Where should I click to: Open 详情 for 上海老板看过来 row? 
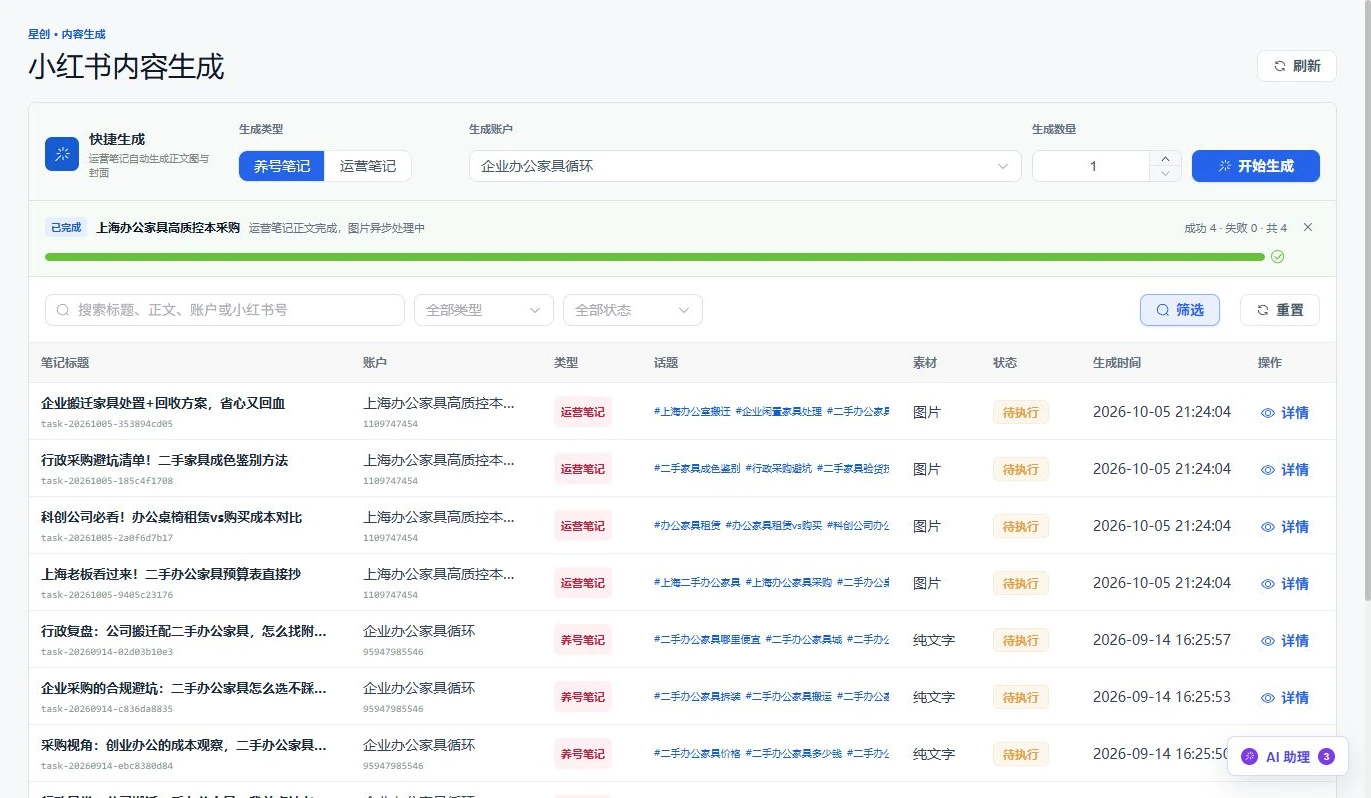pos(1285,583)
